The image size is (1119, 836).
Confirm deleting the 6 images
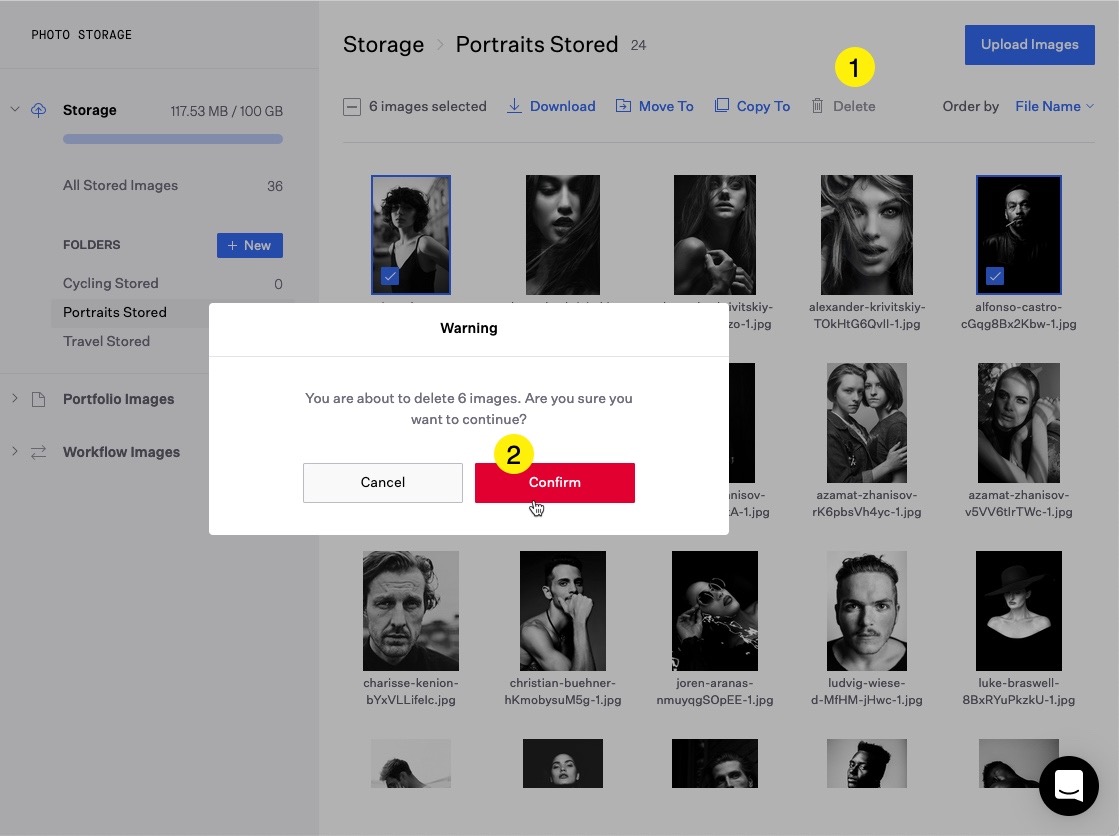(554, 482)
